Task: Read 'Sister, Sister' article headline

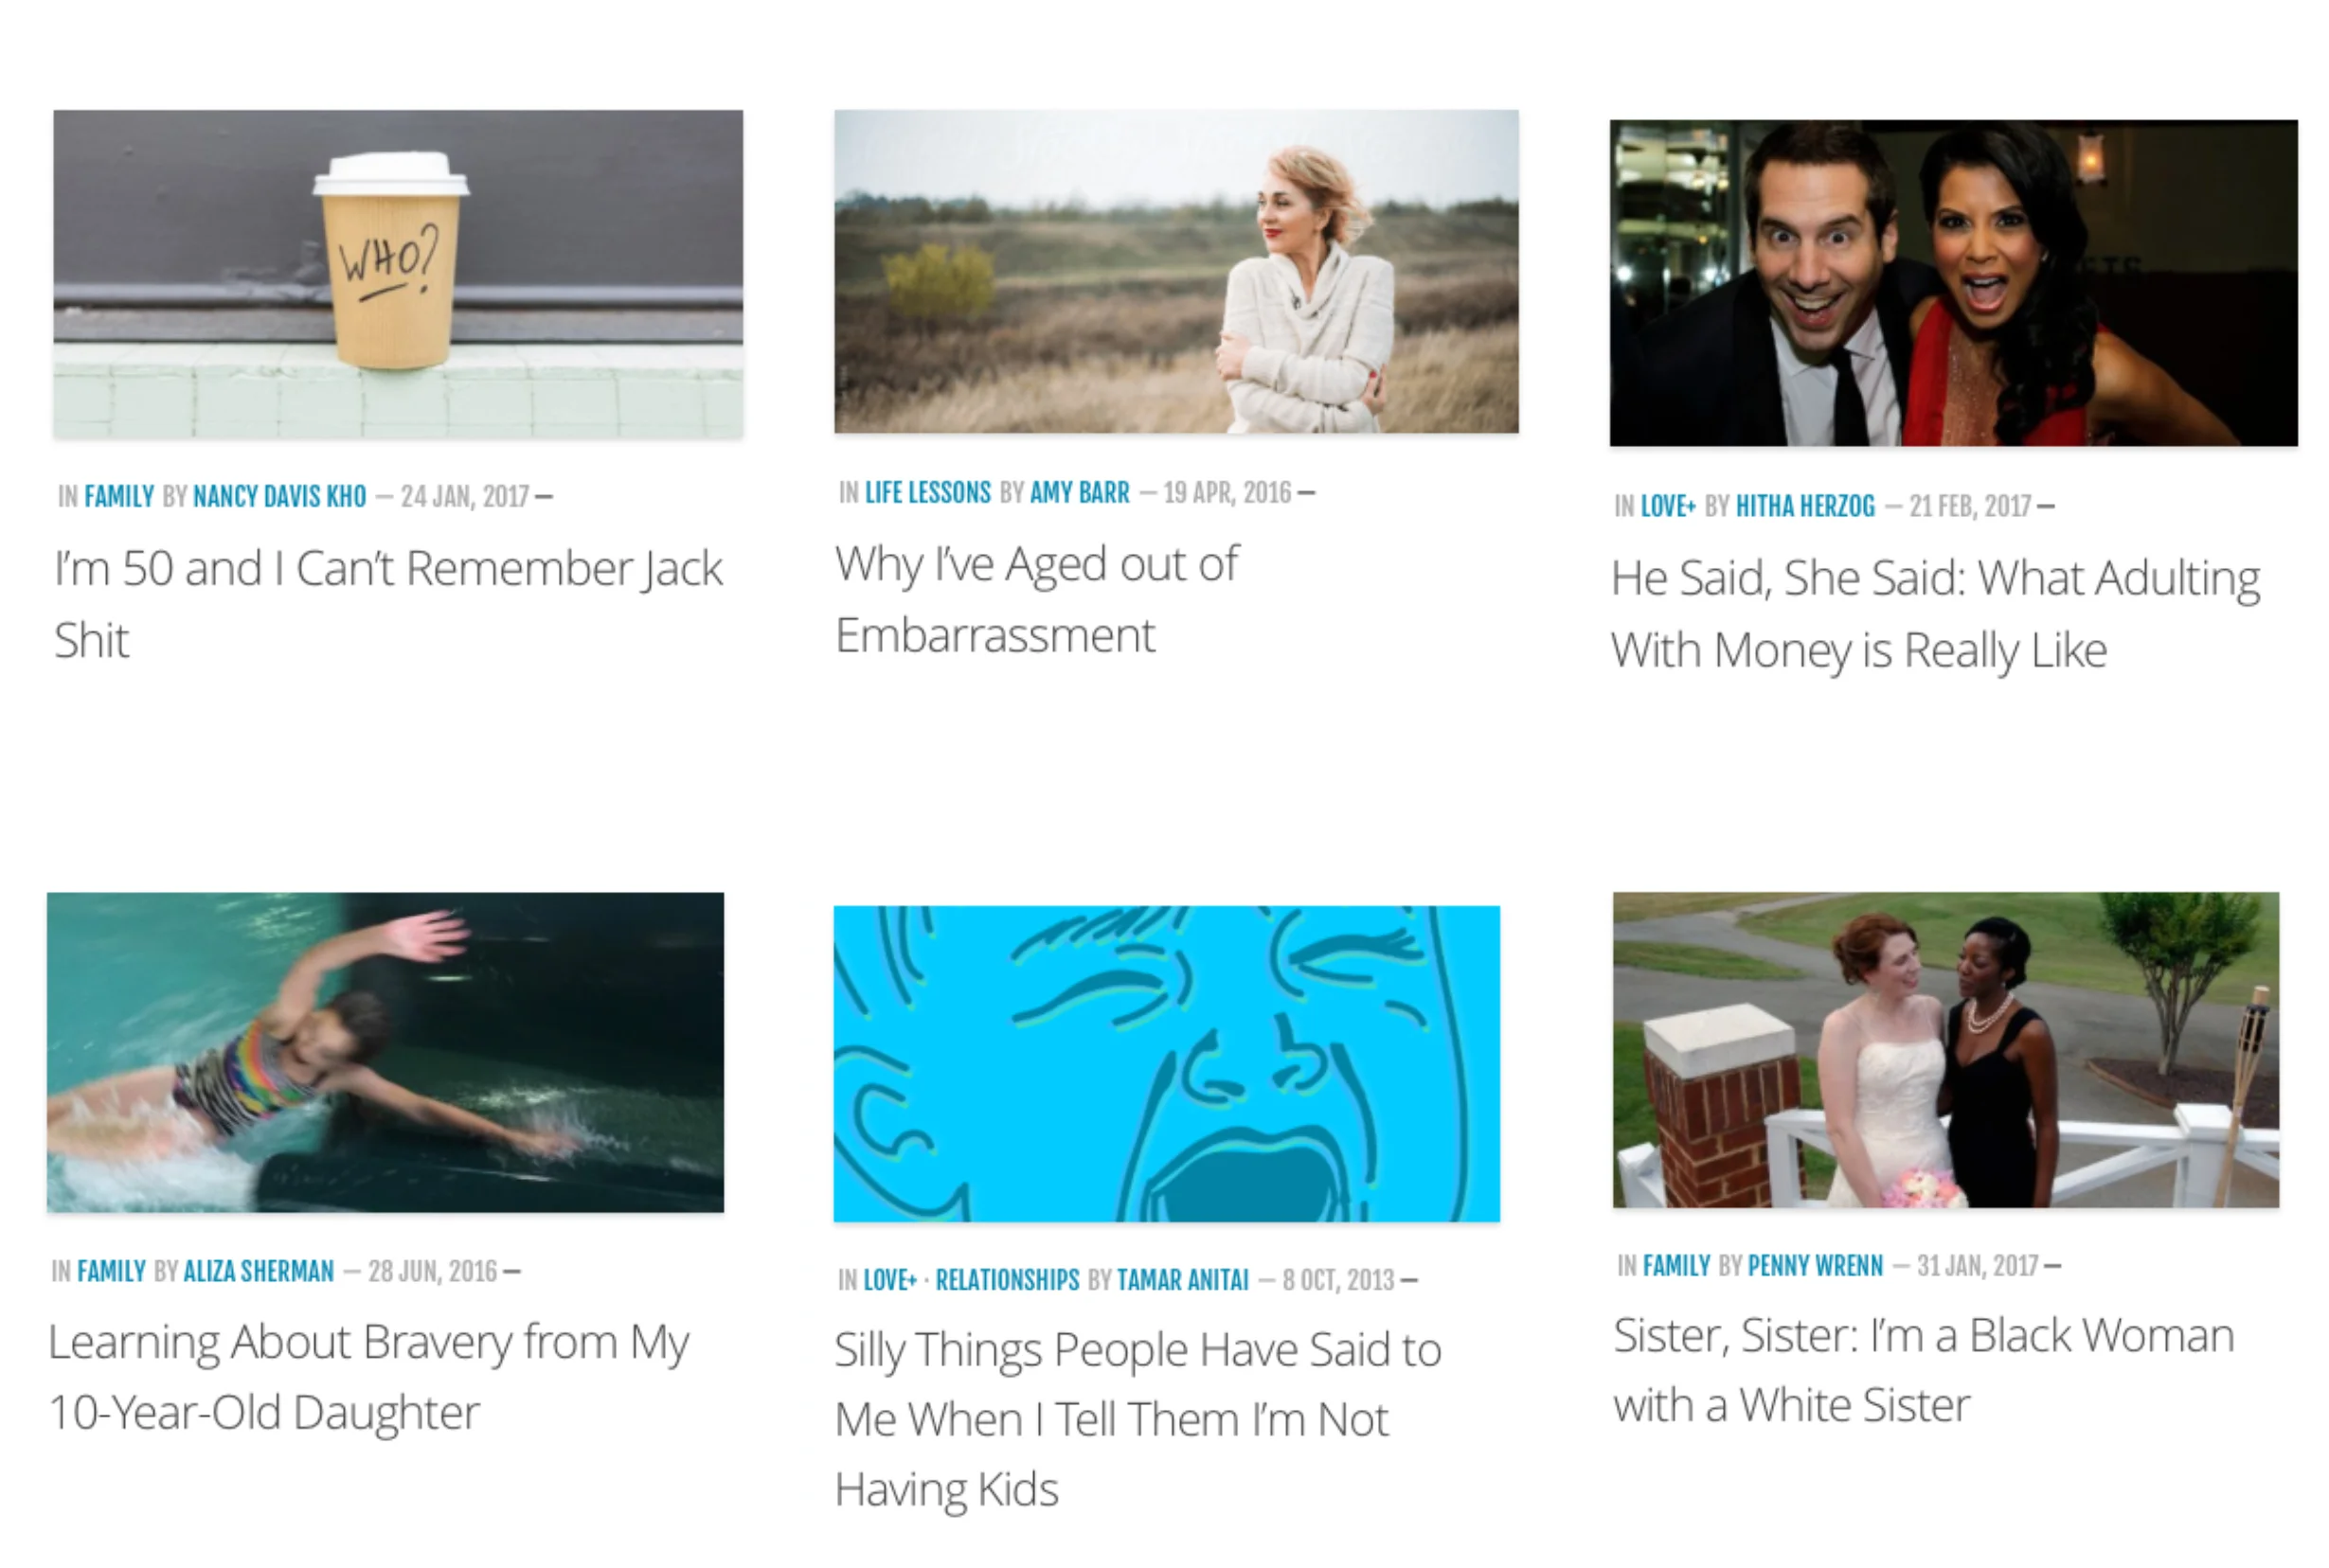Action: click(1923, 1370)
